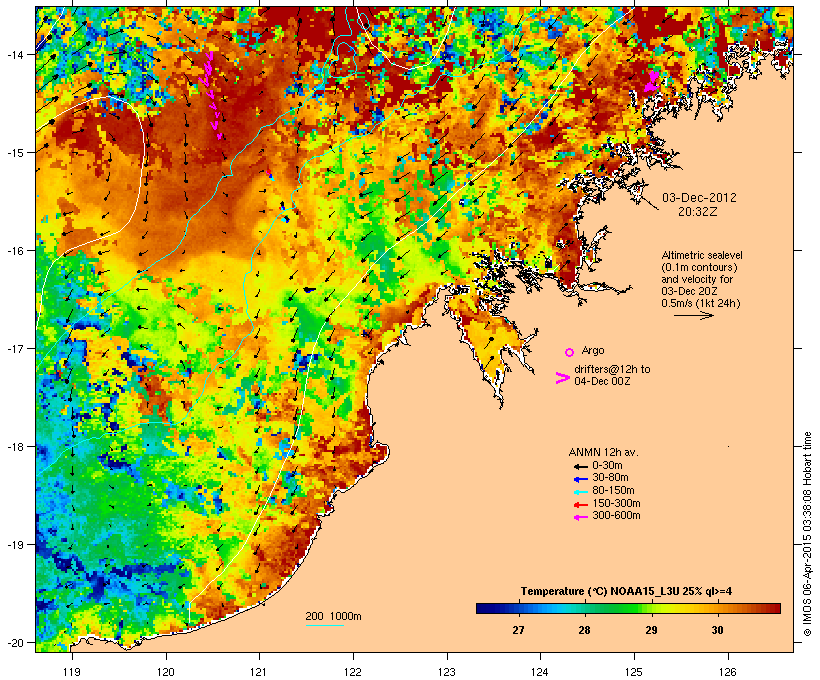Click the latitude axis label -17

(14, 349)
